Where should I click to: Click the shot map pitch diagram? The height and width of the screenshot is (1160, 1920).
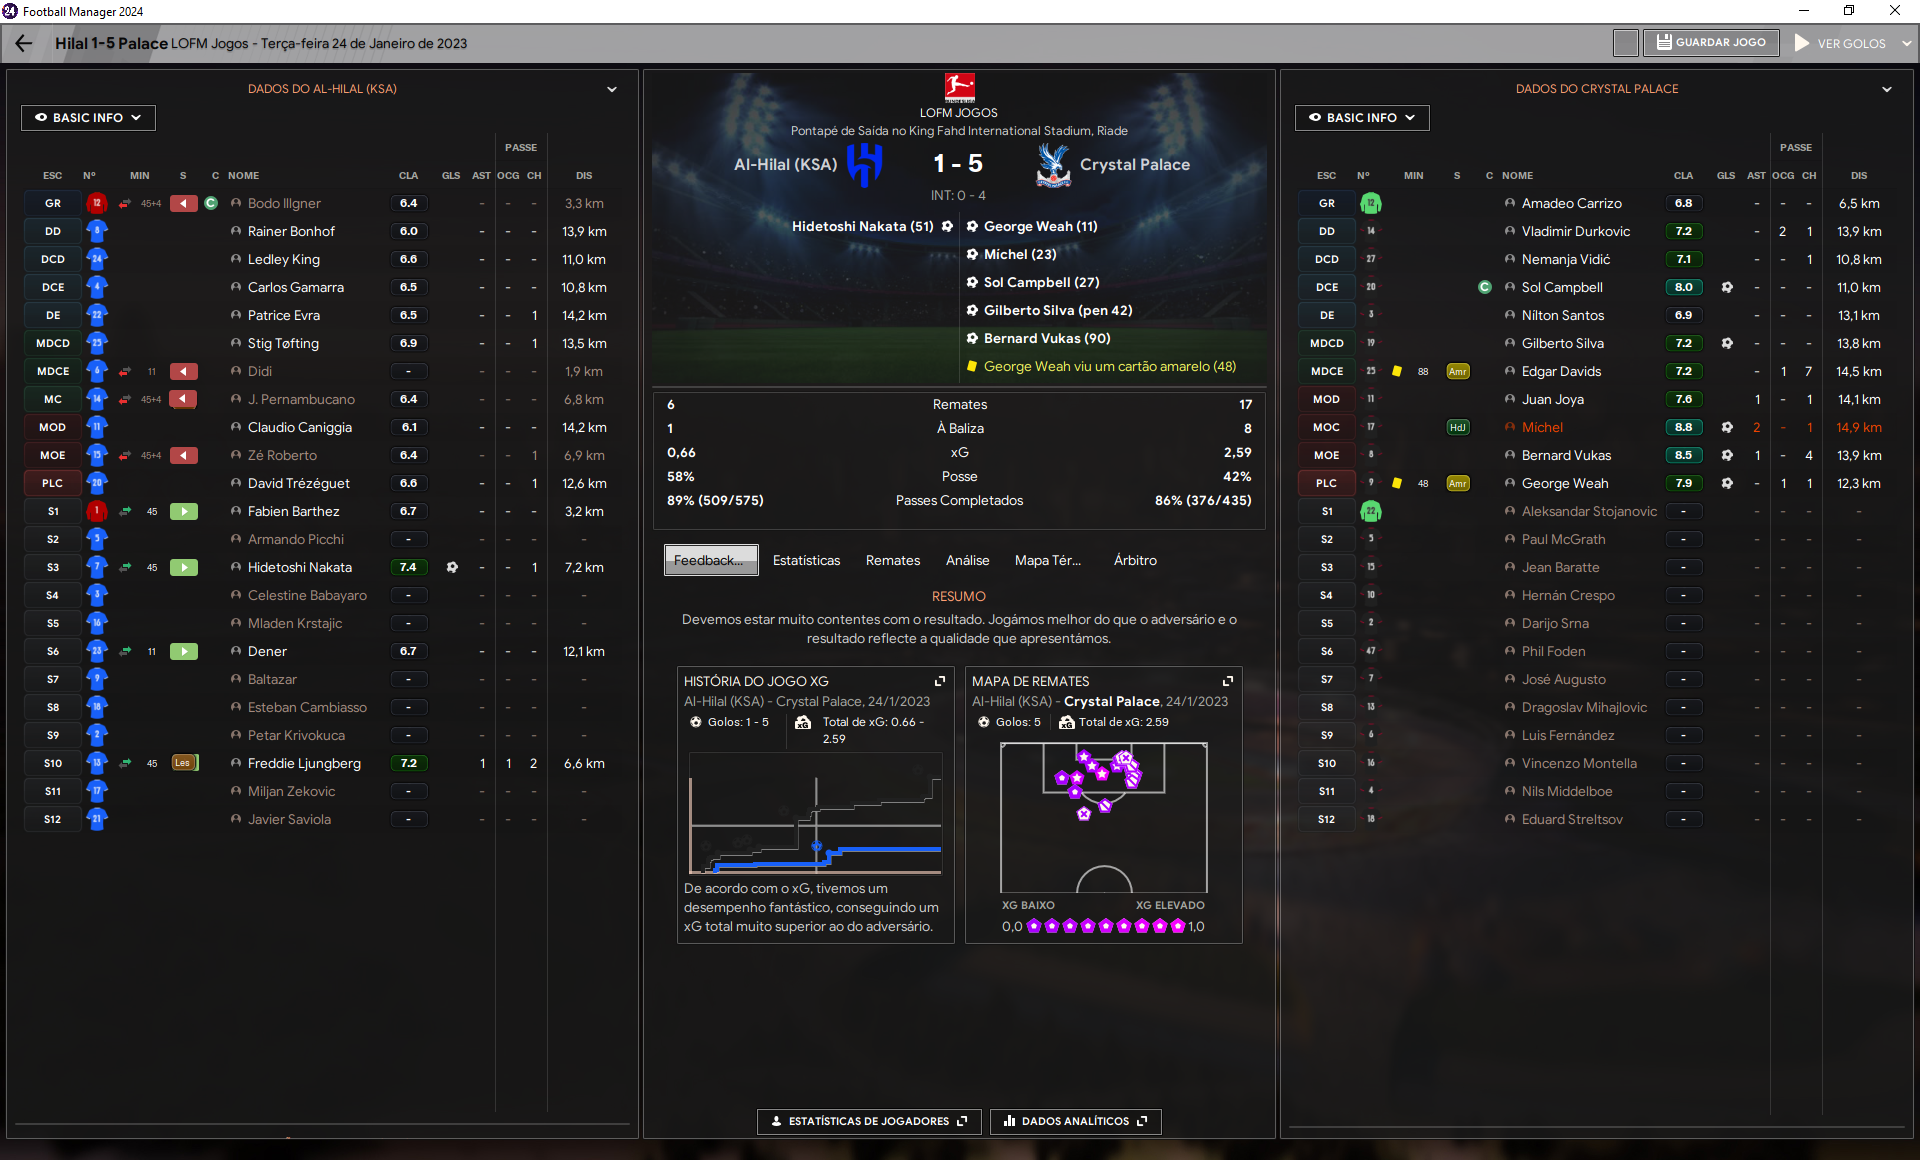tap(1104, 817)
